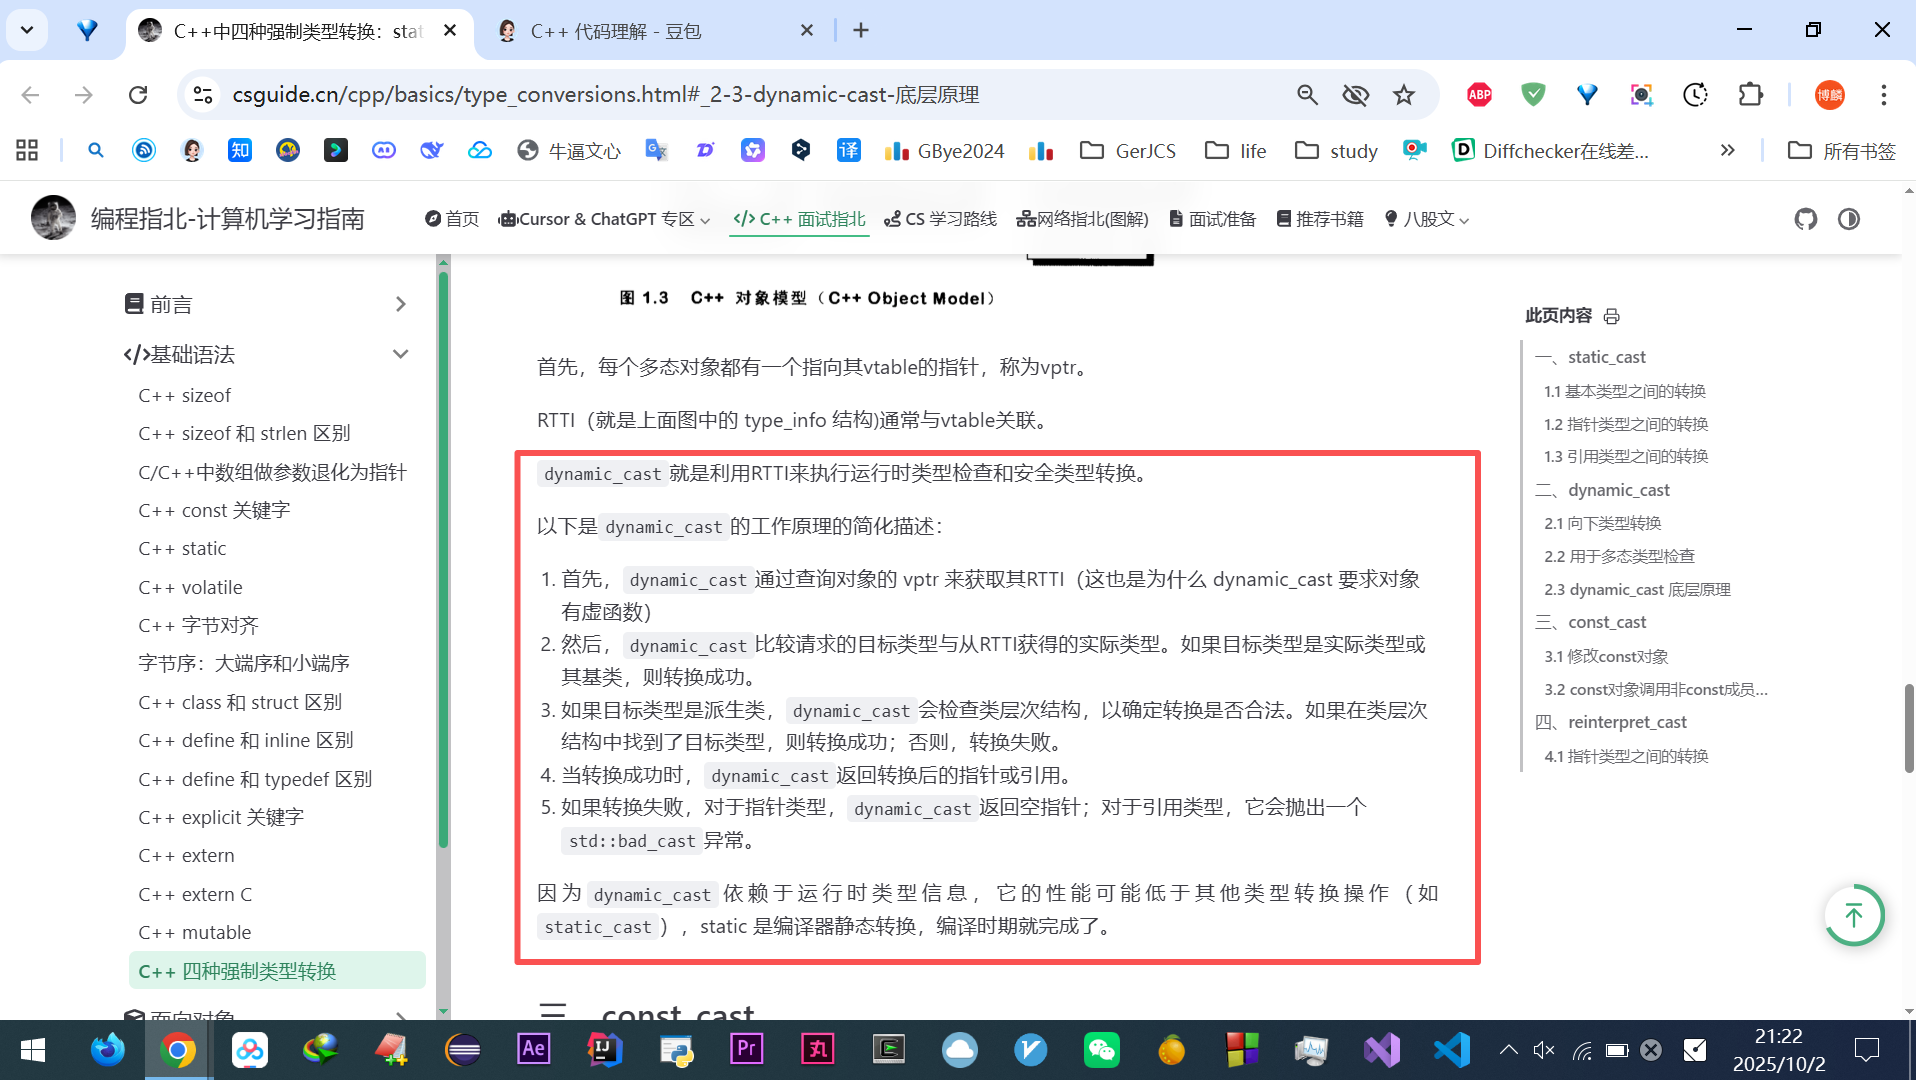Screen dimensions: 1916x1080
Task: Jump to 三、const_cast section in outline
Action: point(1590,622)
